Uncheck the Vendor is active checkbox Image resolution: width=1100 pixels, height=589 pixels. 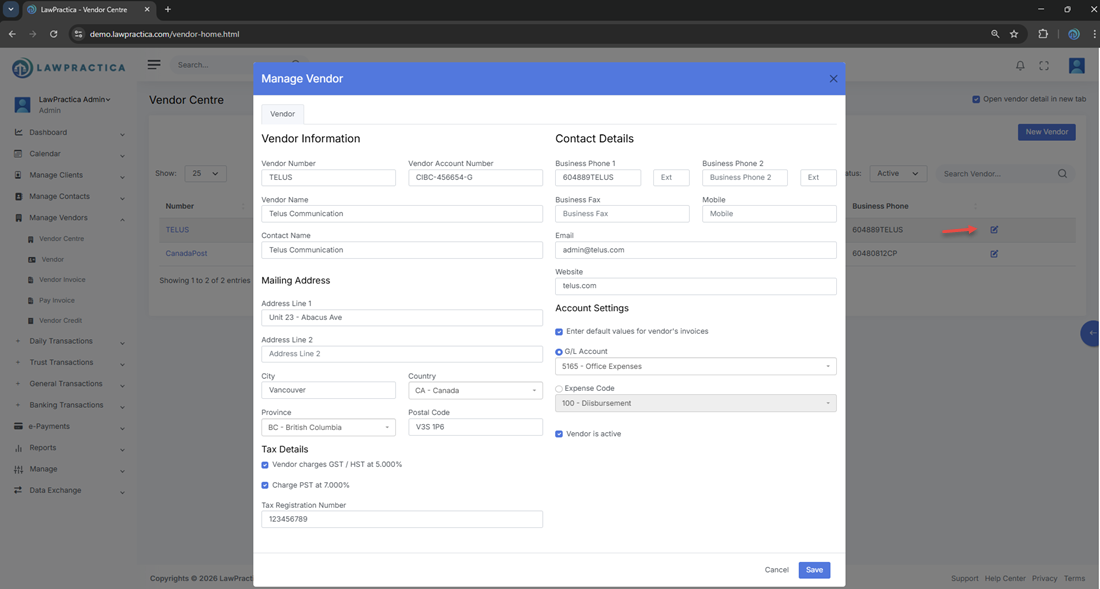click(x=559, y=434)
